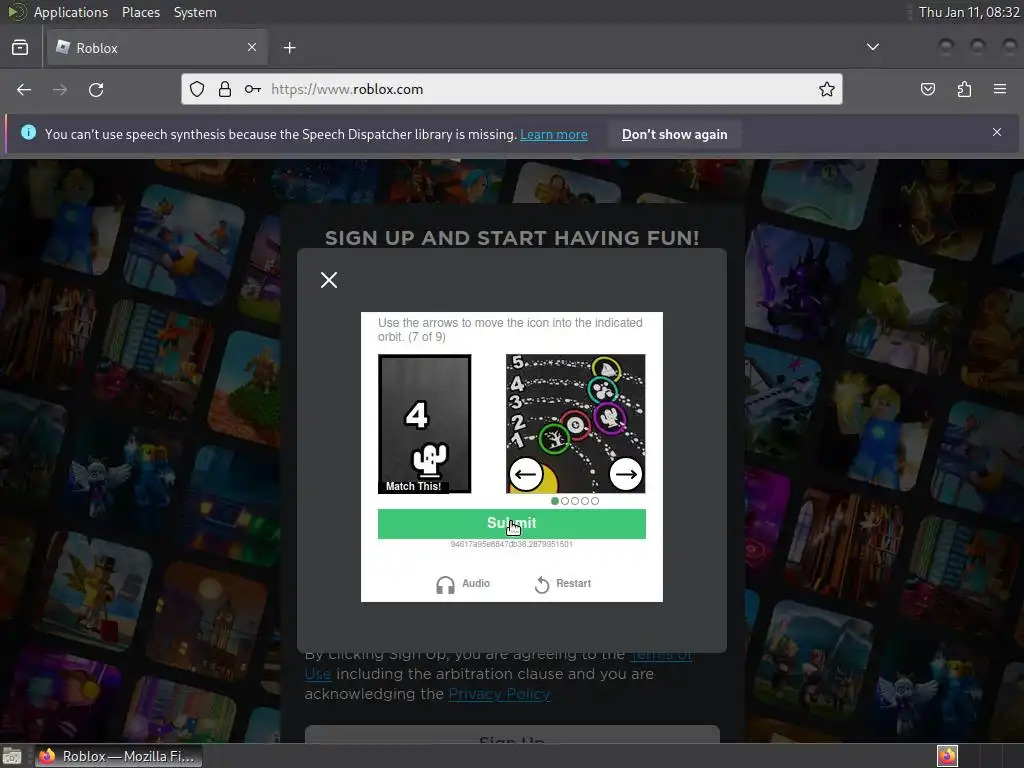Viewport: 1024px width, 768px height.
Task: Bookmark this page with the star icon
Action: coord(827,89)
